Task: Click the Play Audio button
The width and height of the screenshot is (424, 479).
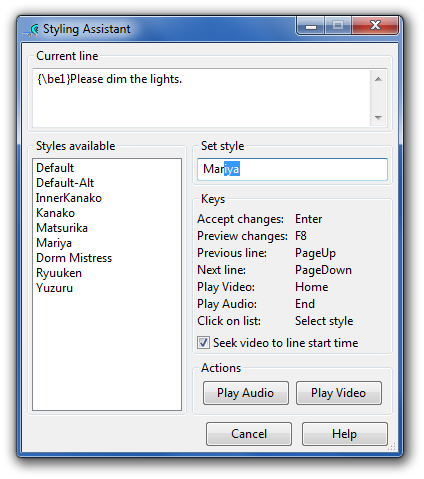Action: (x=246, y=393)
